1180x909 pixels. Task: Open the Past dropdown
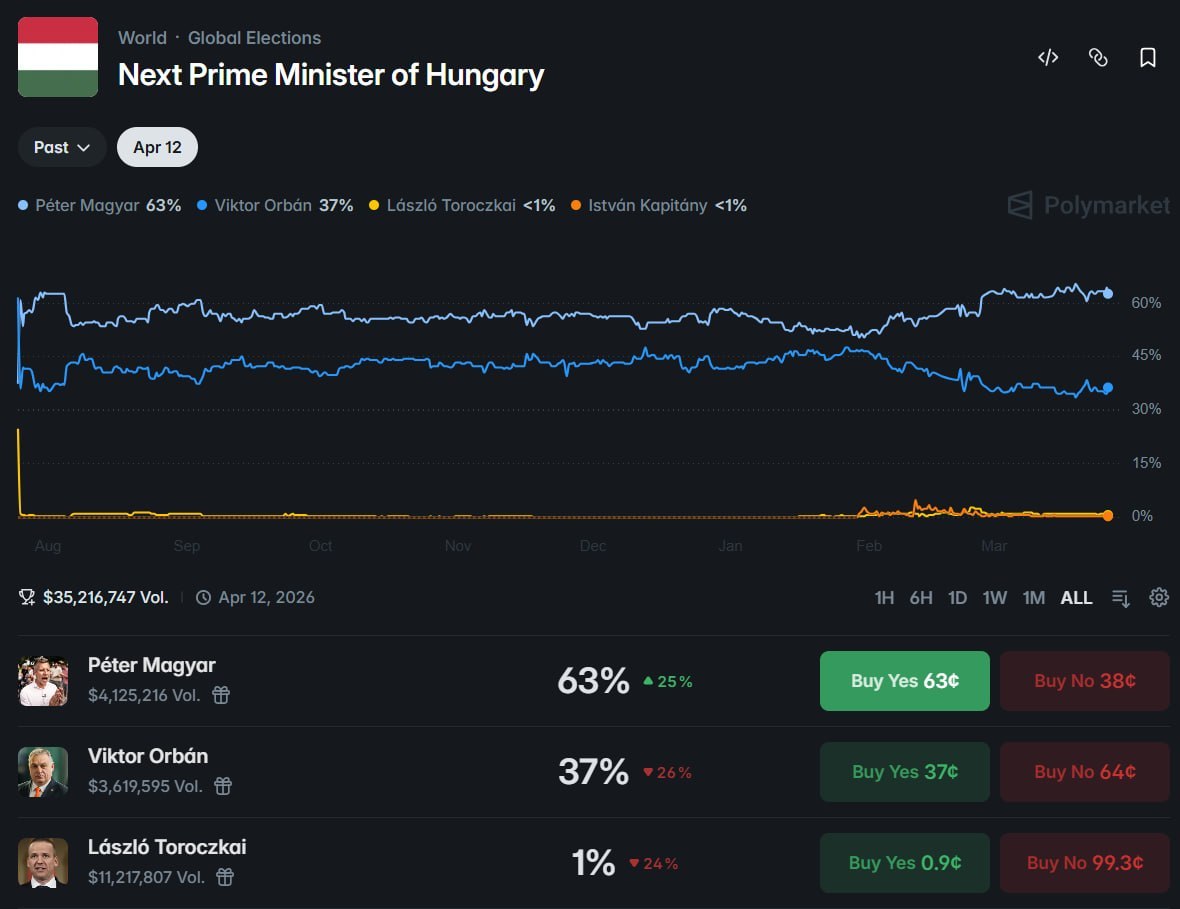62,147
